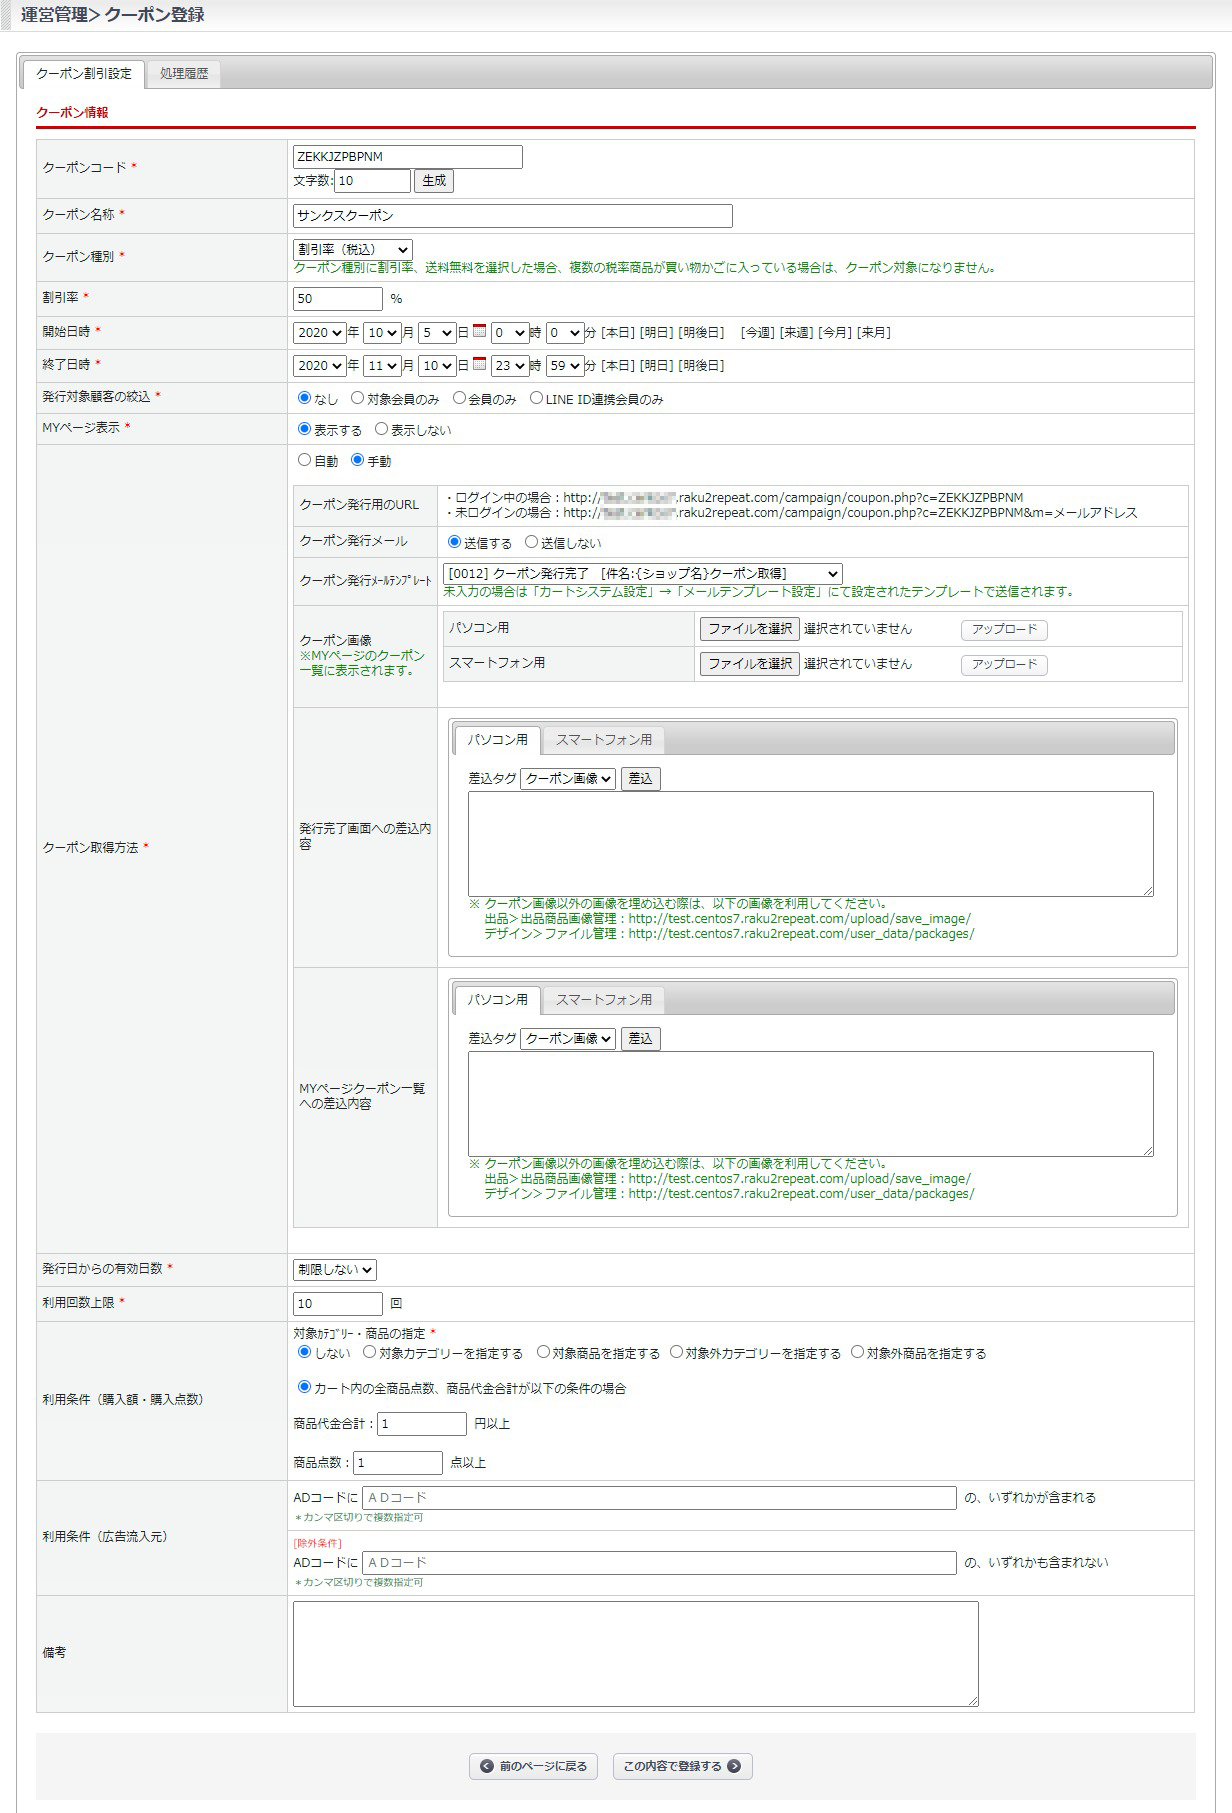Select なし for 発行対象顧客の絞込
Screen dimensions: 1232x1813
(305, 398)
